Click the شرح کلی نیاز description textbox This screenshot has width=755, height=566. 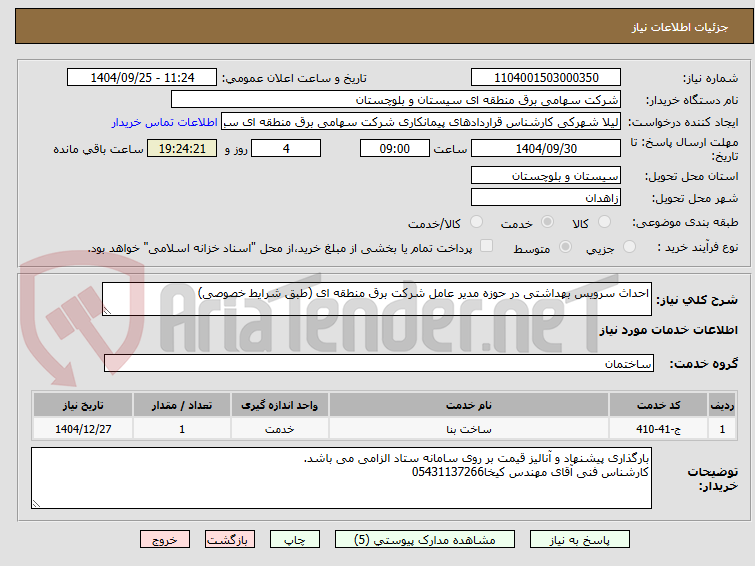377,299
